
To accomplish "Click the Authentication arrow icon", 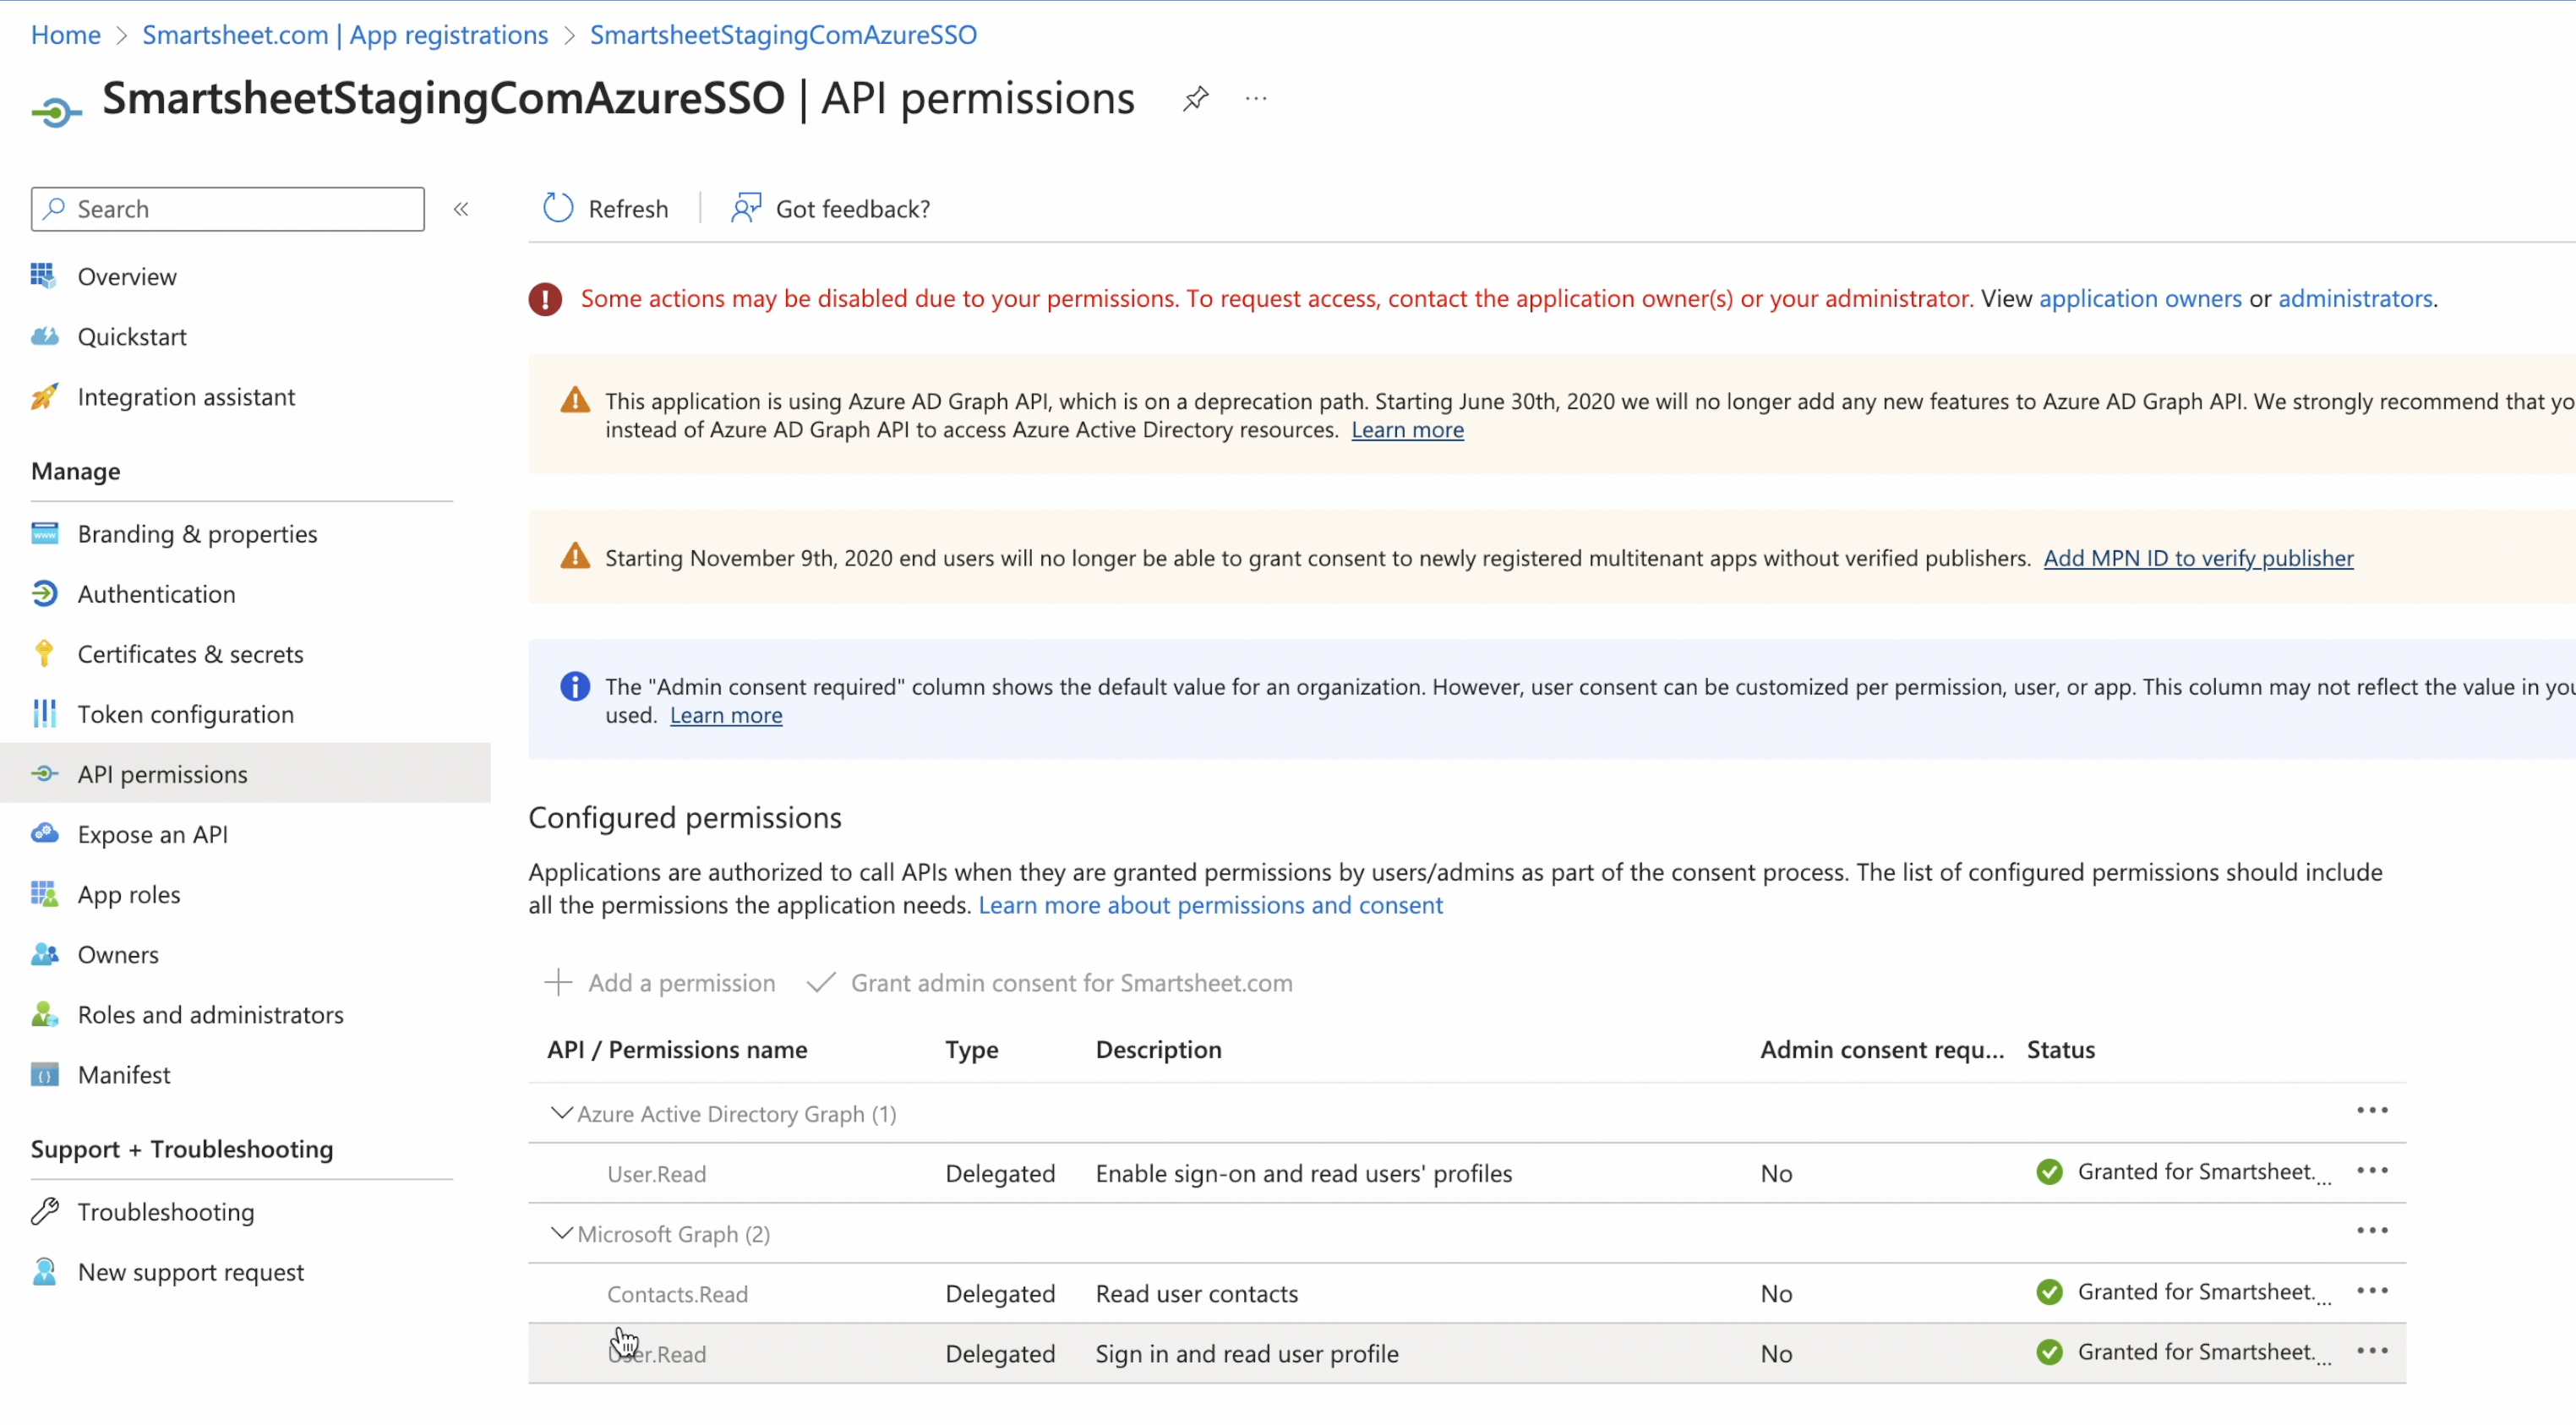I will 44,593.
